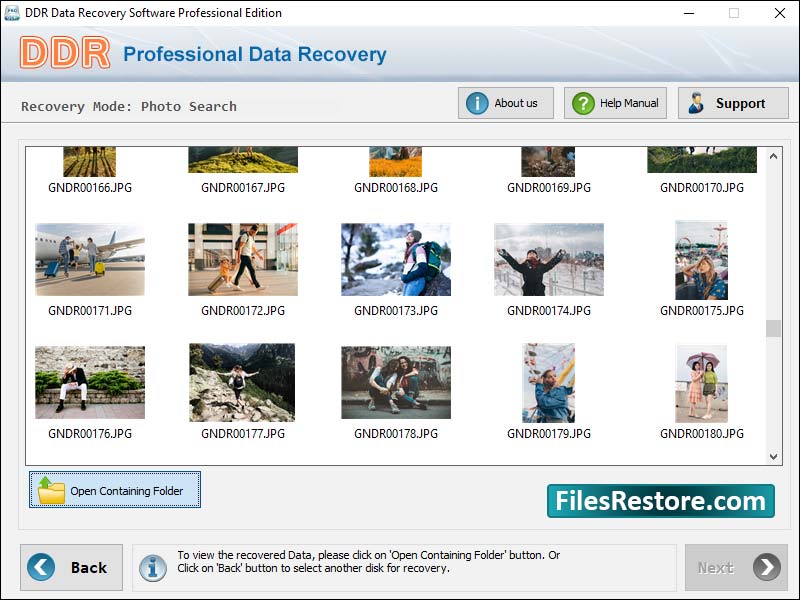
Task: Click the Support person icon
Action: [x=698, y=102]
